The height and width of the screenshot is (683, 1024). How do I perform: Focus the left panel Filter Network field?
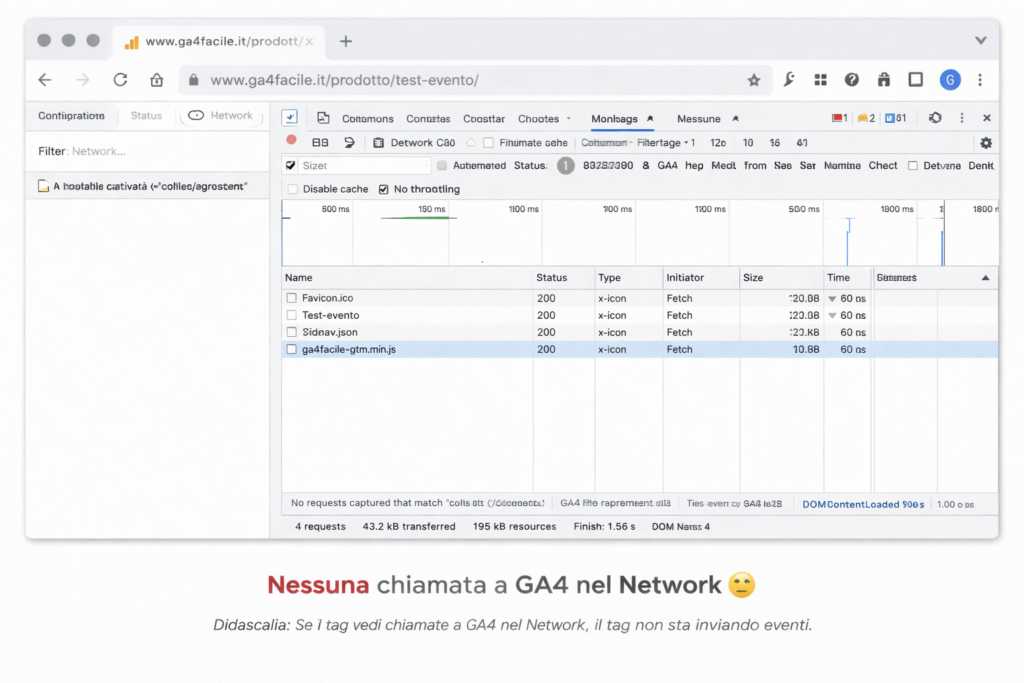click(147, 151)
